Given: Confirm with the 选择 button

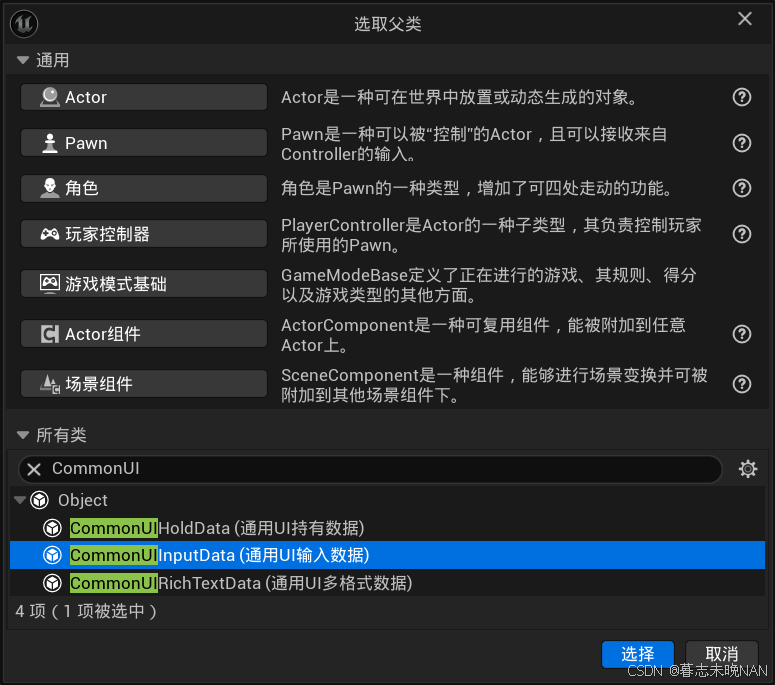Looking at the screenshot, I should click(x=638, y=654).
